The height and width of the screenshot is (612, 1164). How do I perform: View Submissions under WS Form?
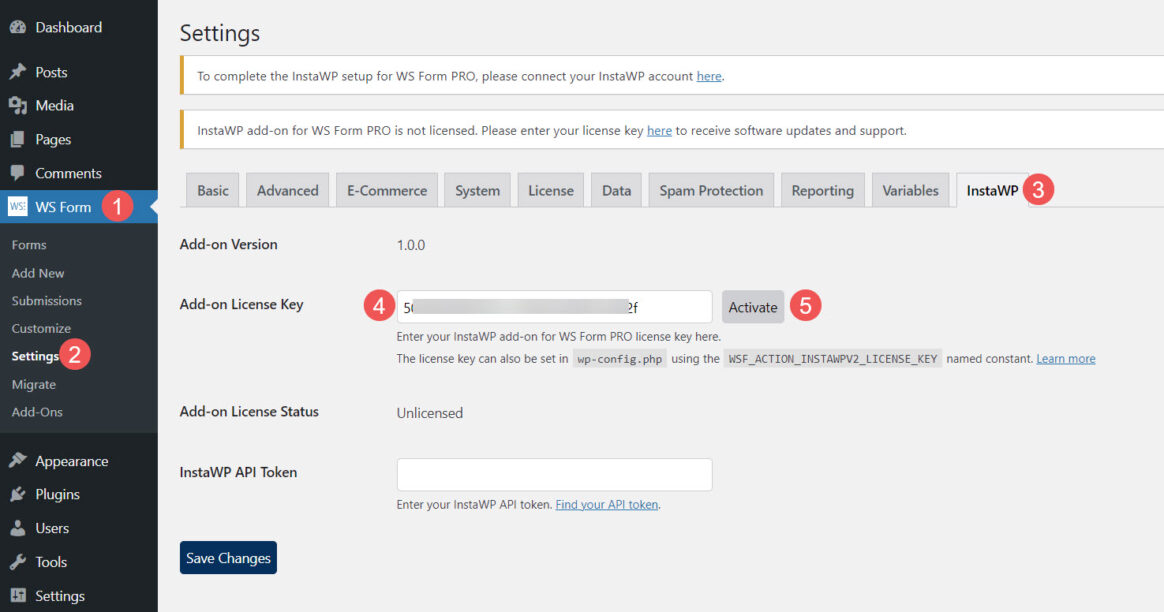click(47, 301)
